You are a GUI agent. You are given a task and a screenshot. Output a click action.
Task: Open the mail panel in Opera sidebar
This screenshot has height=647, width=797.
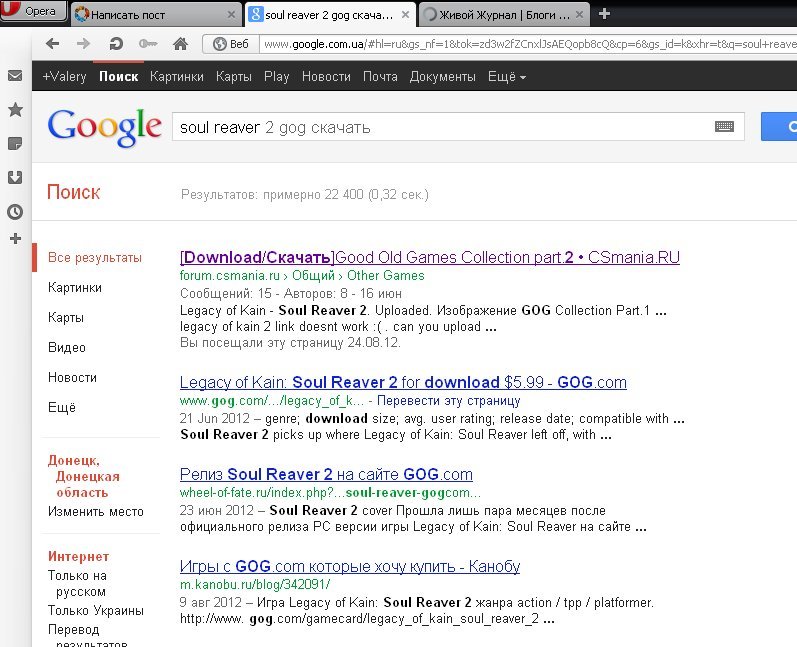(x=15, y=76)
